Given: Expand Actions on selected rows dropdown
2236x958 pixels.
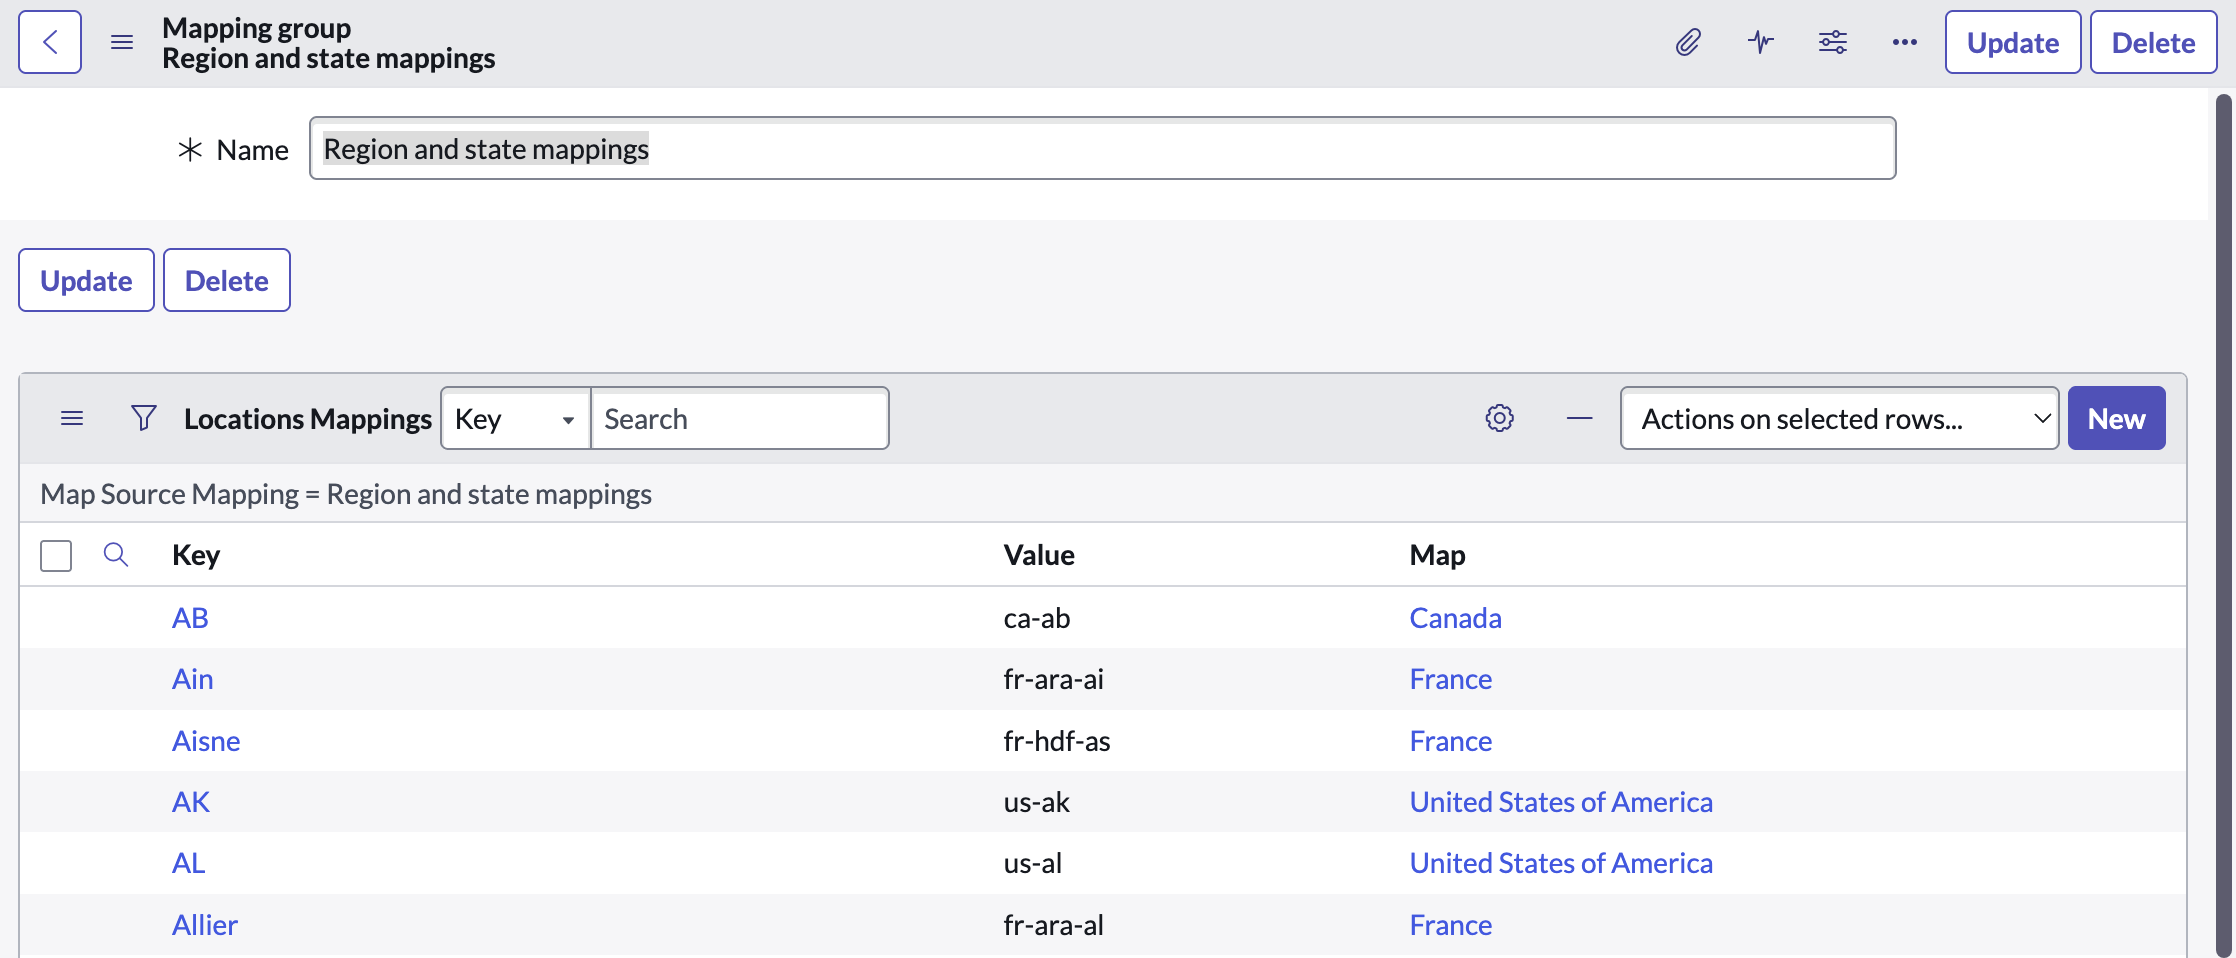Looking at the screenshot, I should (x=1838, y=418).
